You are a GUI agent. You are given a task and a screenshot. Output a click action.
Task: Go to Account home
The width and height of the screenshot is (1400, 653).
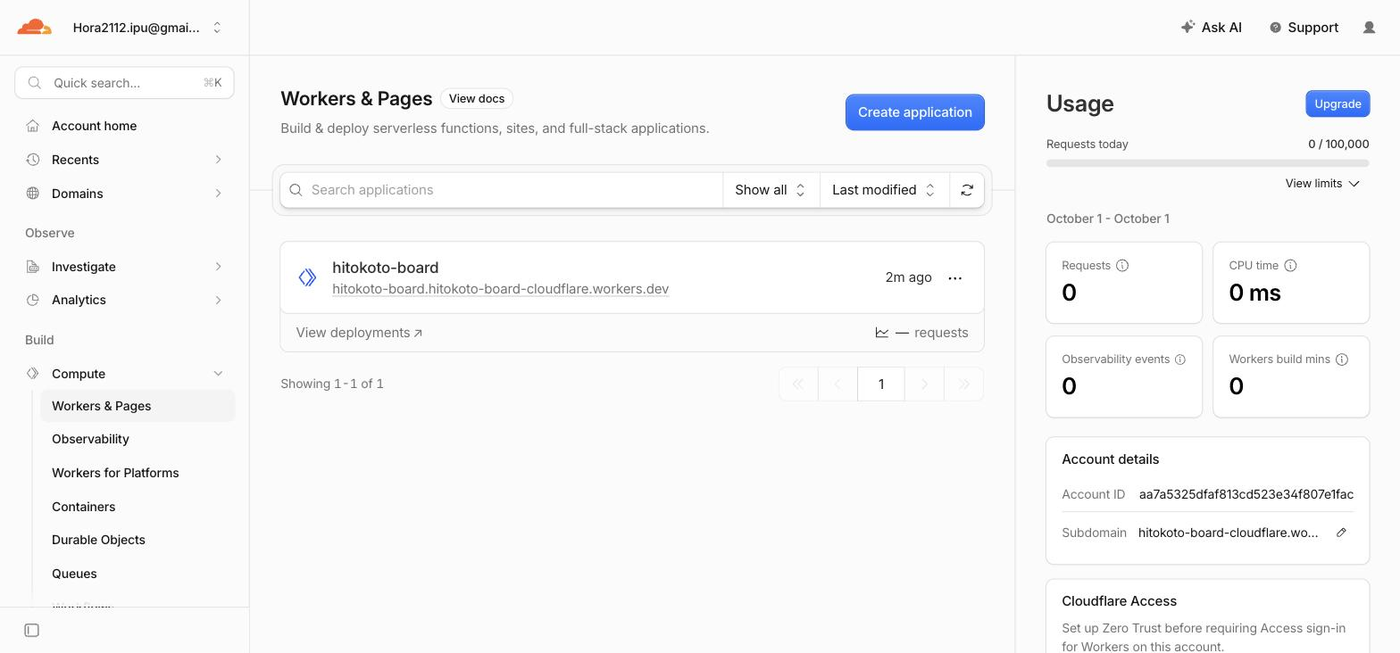[x=94, y=126]
